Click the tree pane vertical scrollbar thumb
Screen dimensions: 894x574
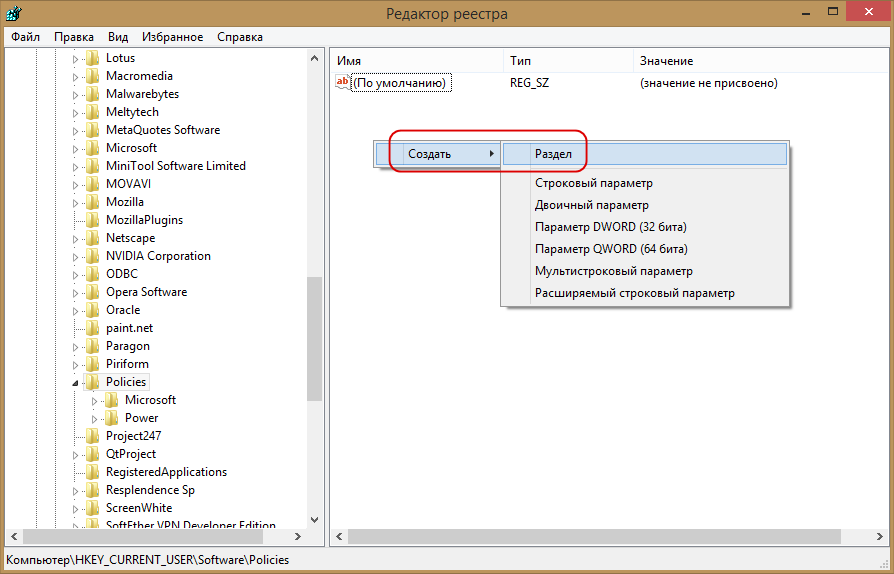click(x=314, y=339)
